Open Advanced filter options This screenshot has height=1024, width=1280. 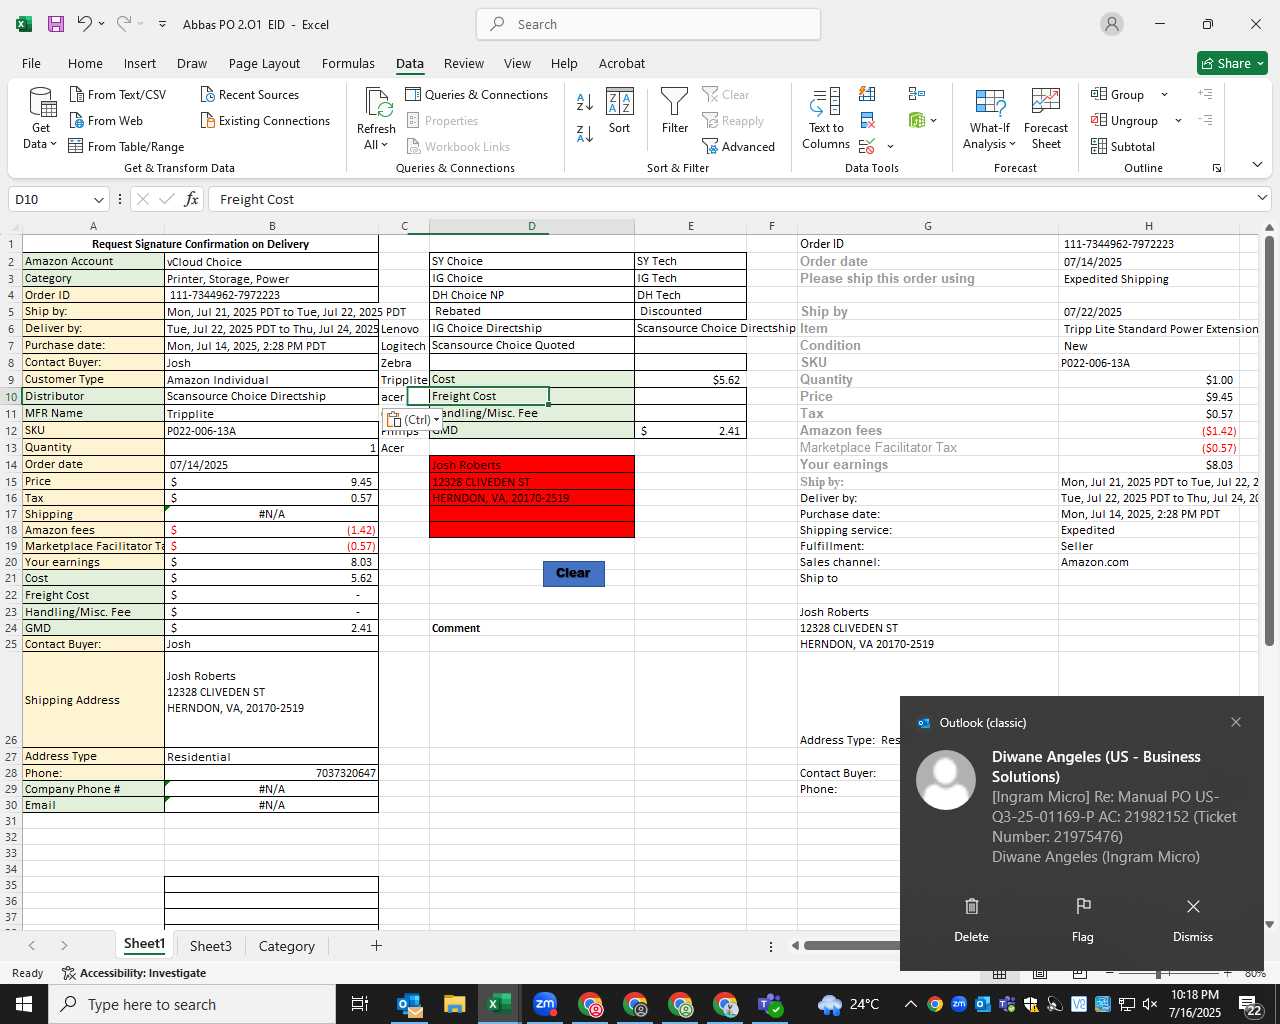[x=738, y=146]
